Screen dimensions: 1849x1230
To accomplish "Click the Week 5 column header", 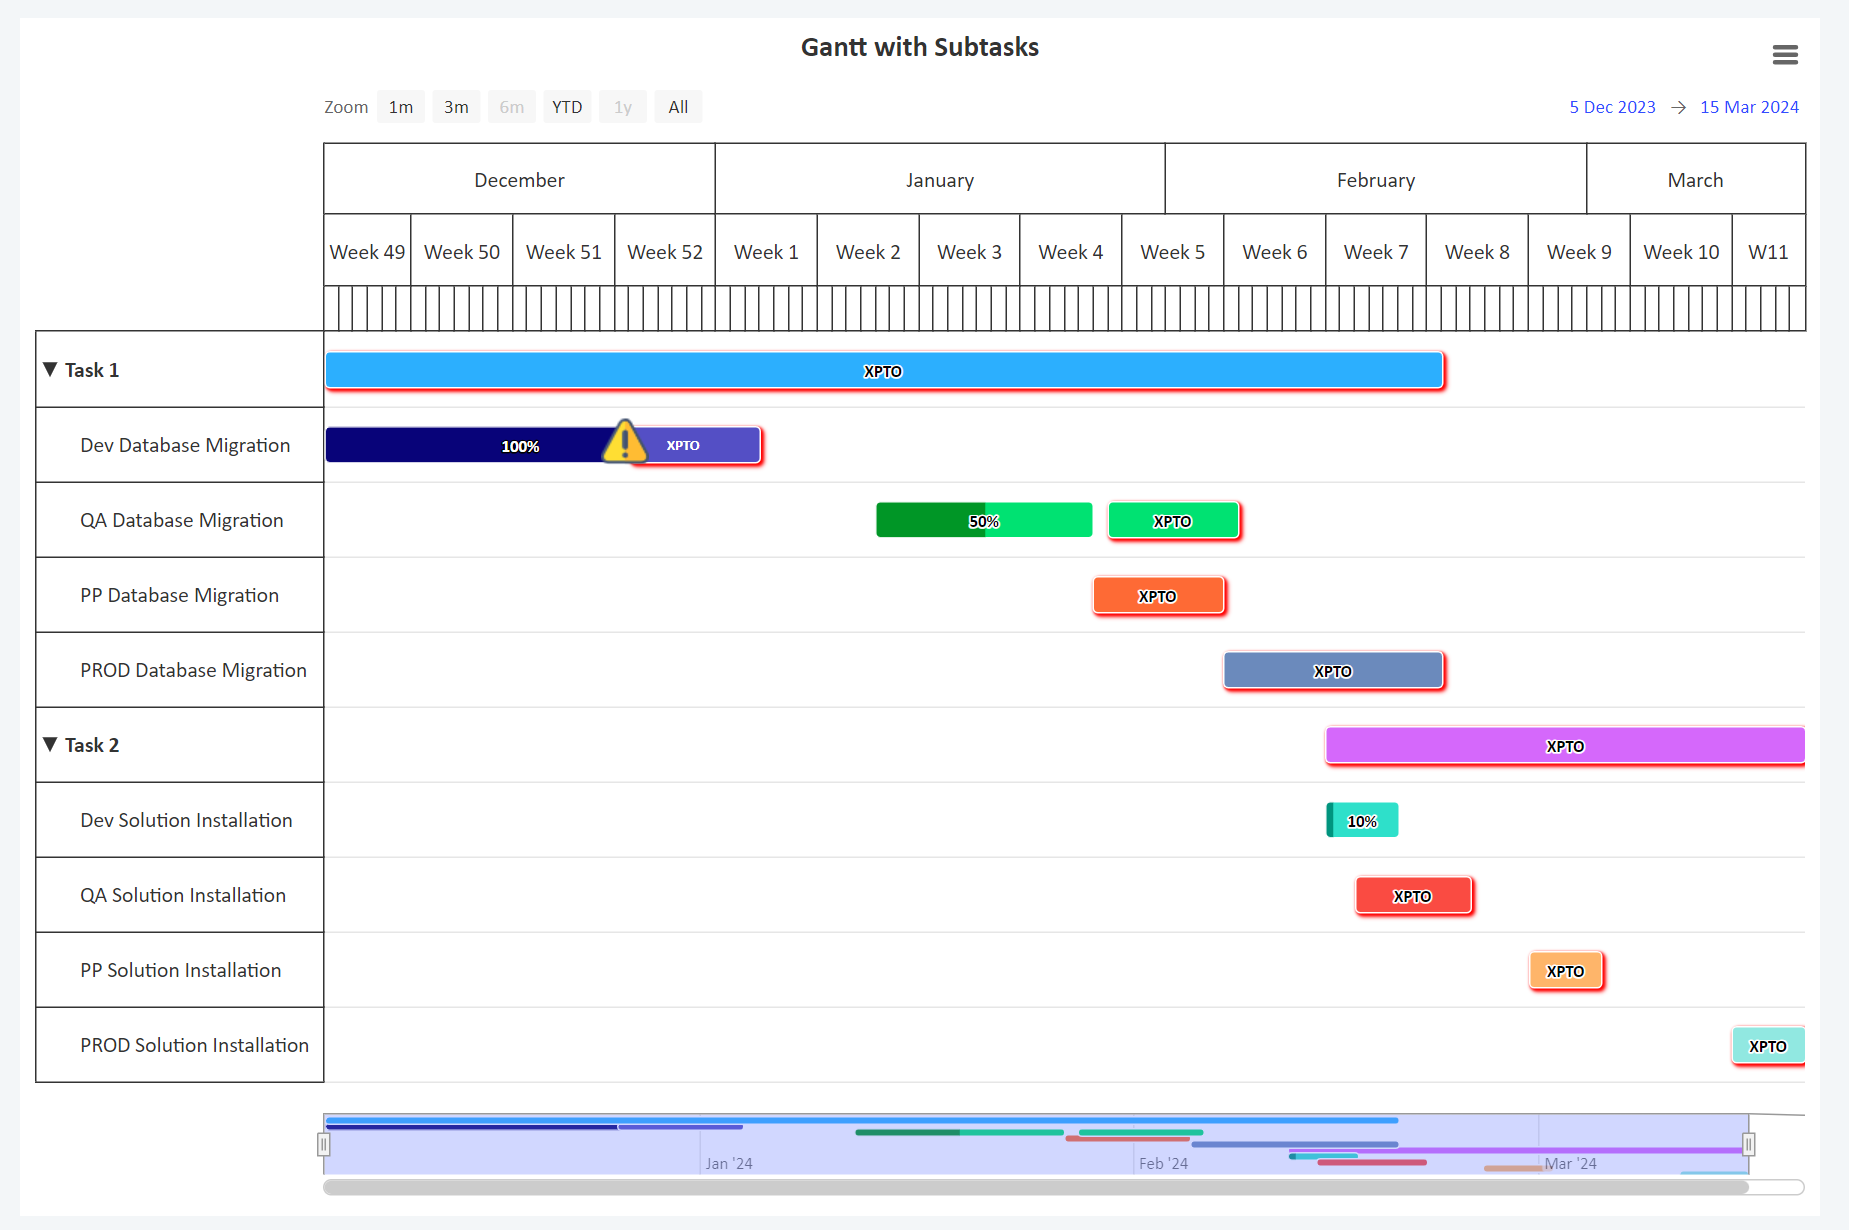I will [x=1172, y=251].
